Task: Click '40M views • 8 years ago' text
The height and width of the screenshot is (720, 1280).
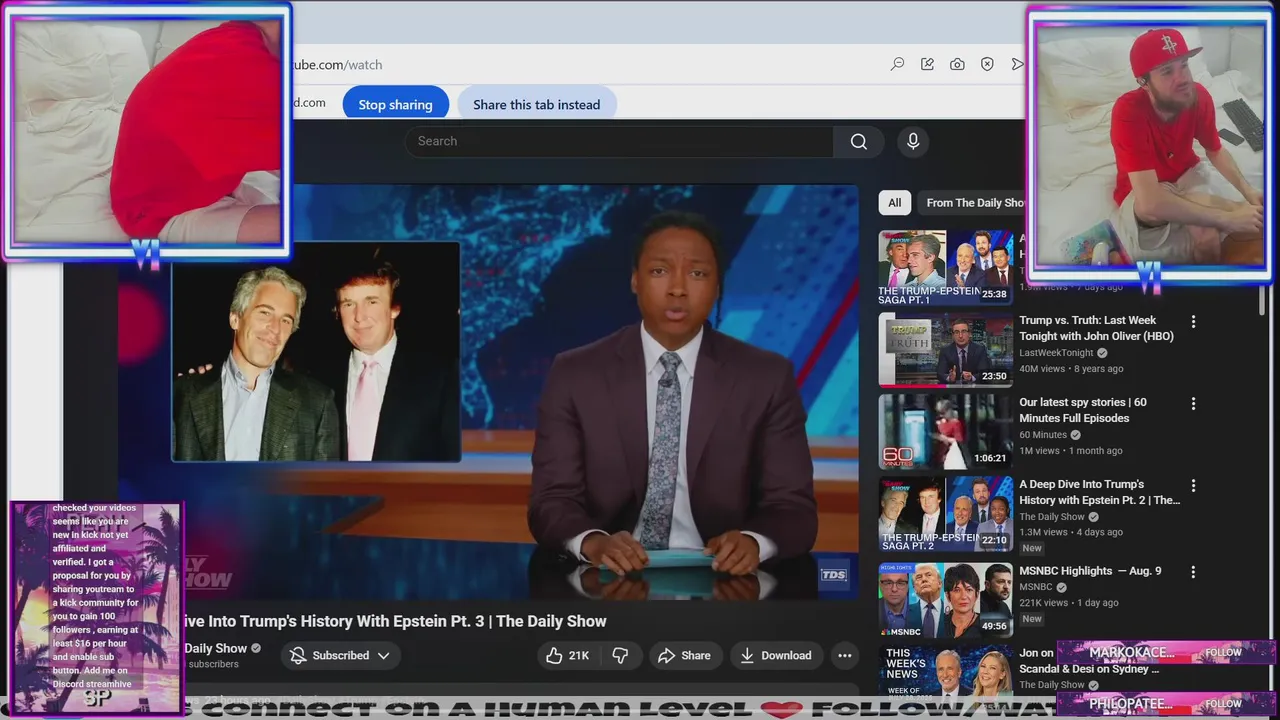Action: click(1071, 369)
